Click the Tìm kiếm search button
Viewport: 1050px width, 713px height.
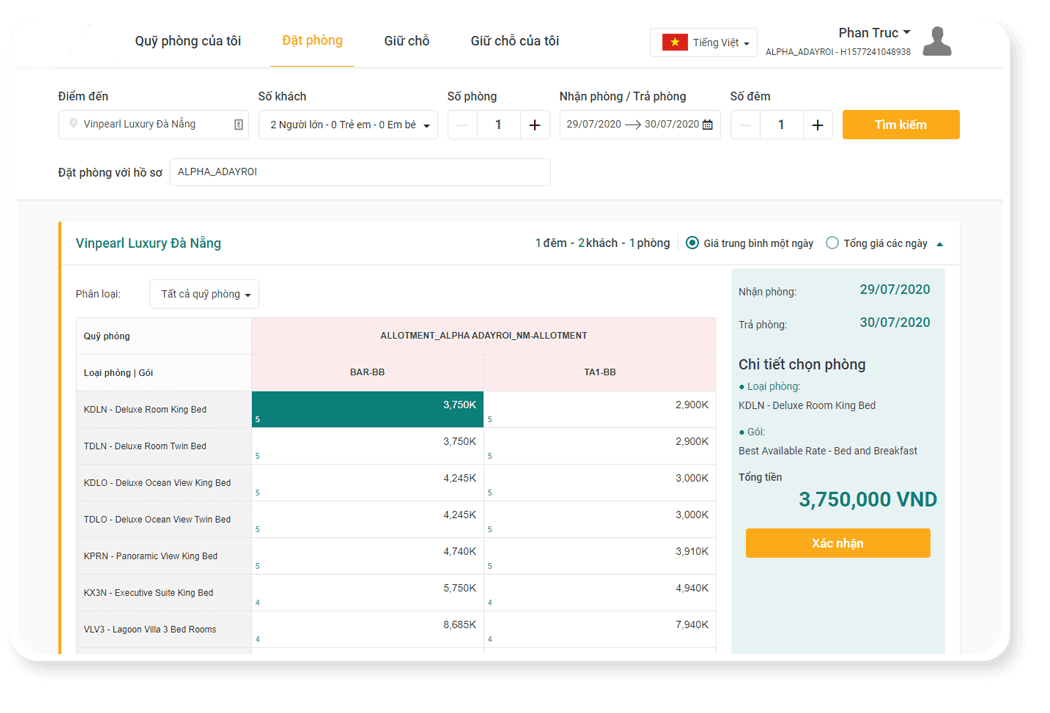point(900,124)
